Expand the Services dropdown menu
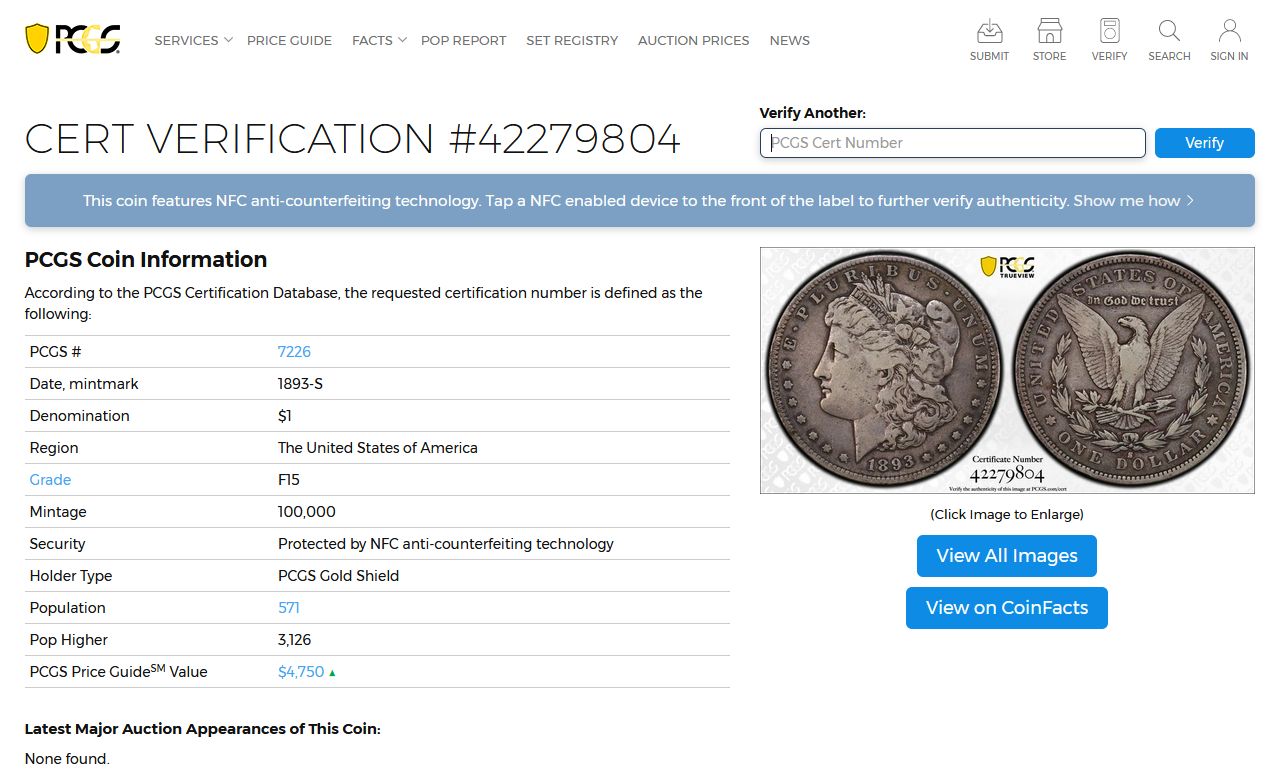This screenshot has height=770, width=1275. click(x=192, y=41)
